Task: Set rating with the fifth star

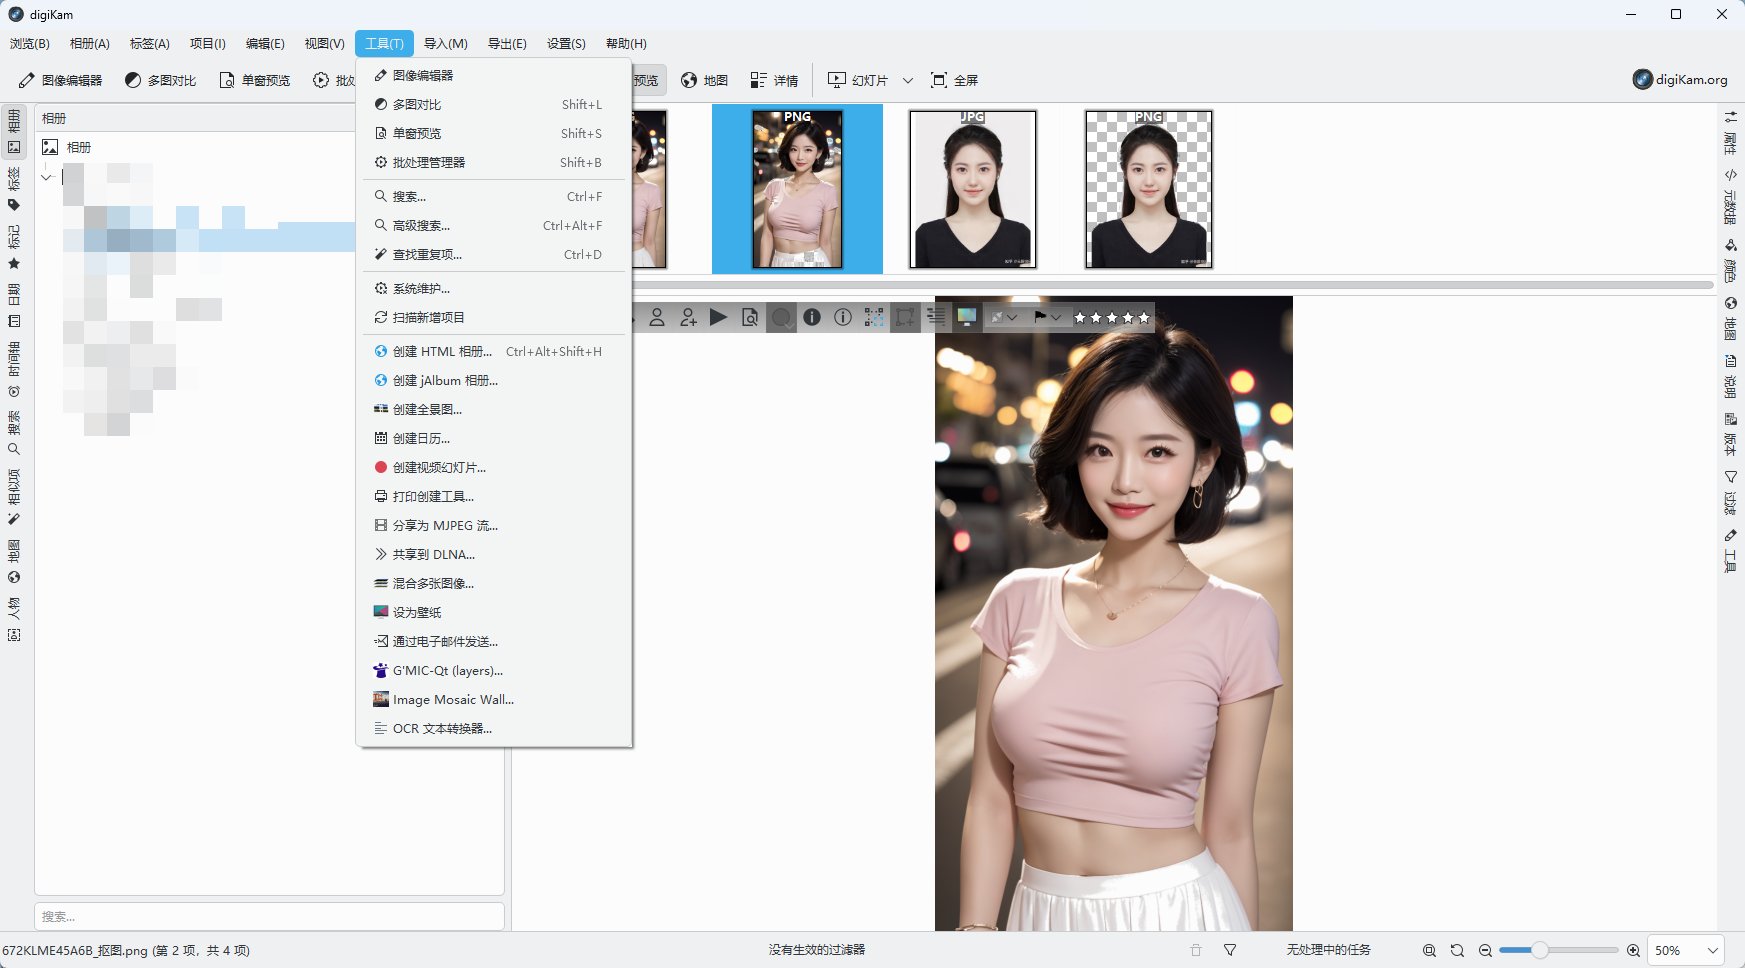Action: tap(1144, 317)
